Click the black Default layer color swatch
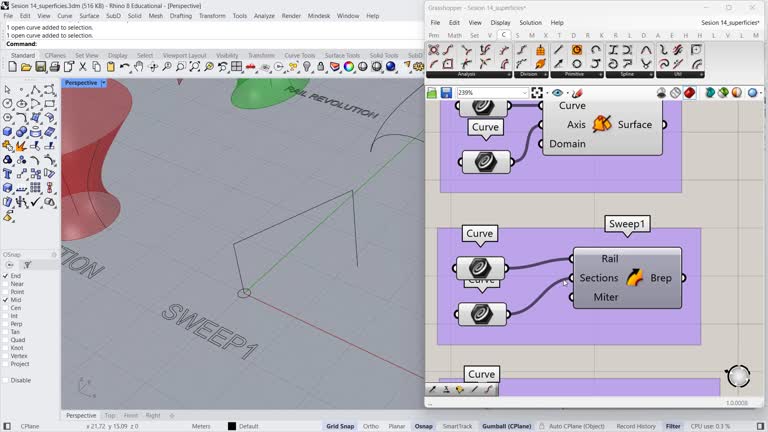768x432 pixels. coord(232,426)
